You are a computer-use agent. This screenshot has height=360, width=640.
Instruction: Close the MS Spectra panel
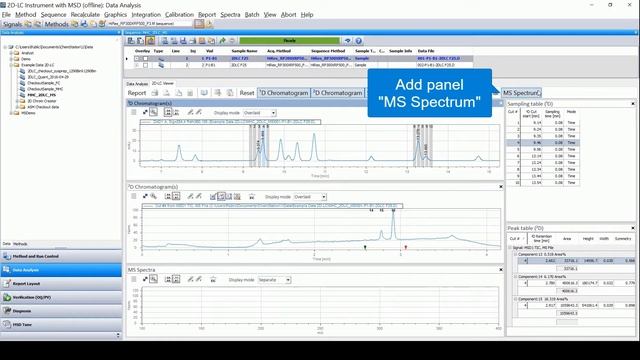pyautogui.click(x=501, y=269)
